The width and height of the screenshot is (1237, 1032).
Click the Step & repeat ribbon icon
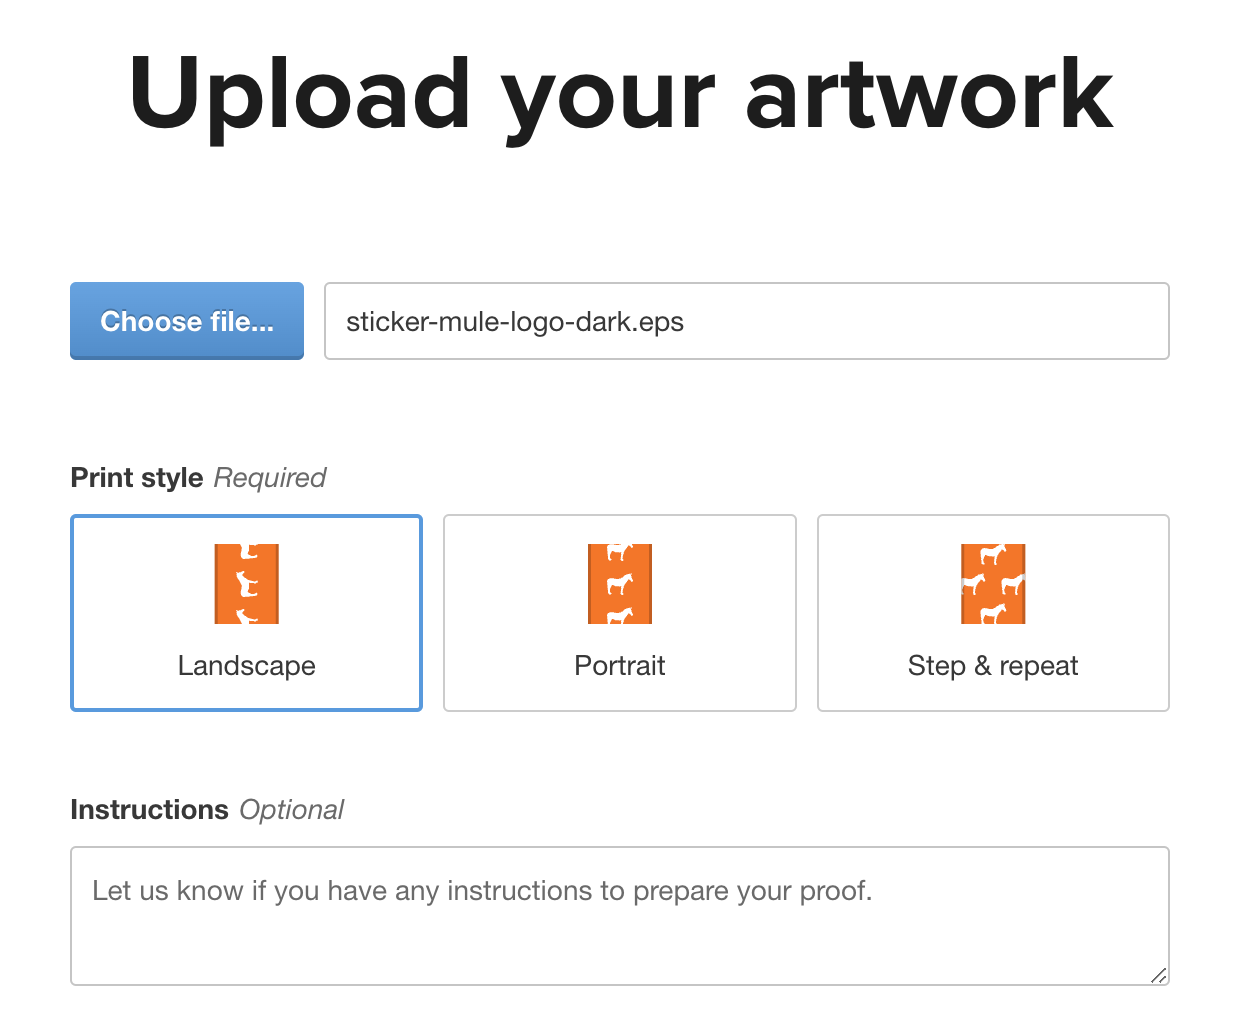993,584
